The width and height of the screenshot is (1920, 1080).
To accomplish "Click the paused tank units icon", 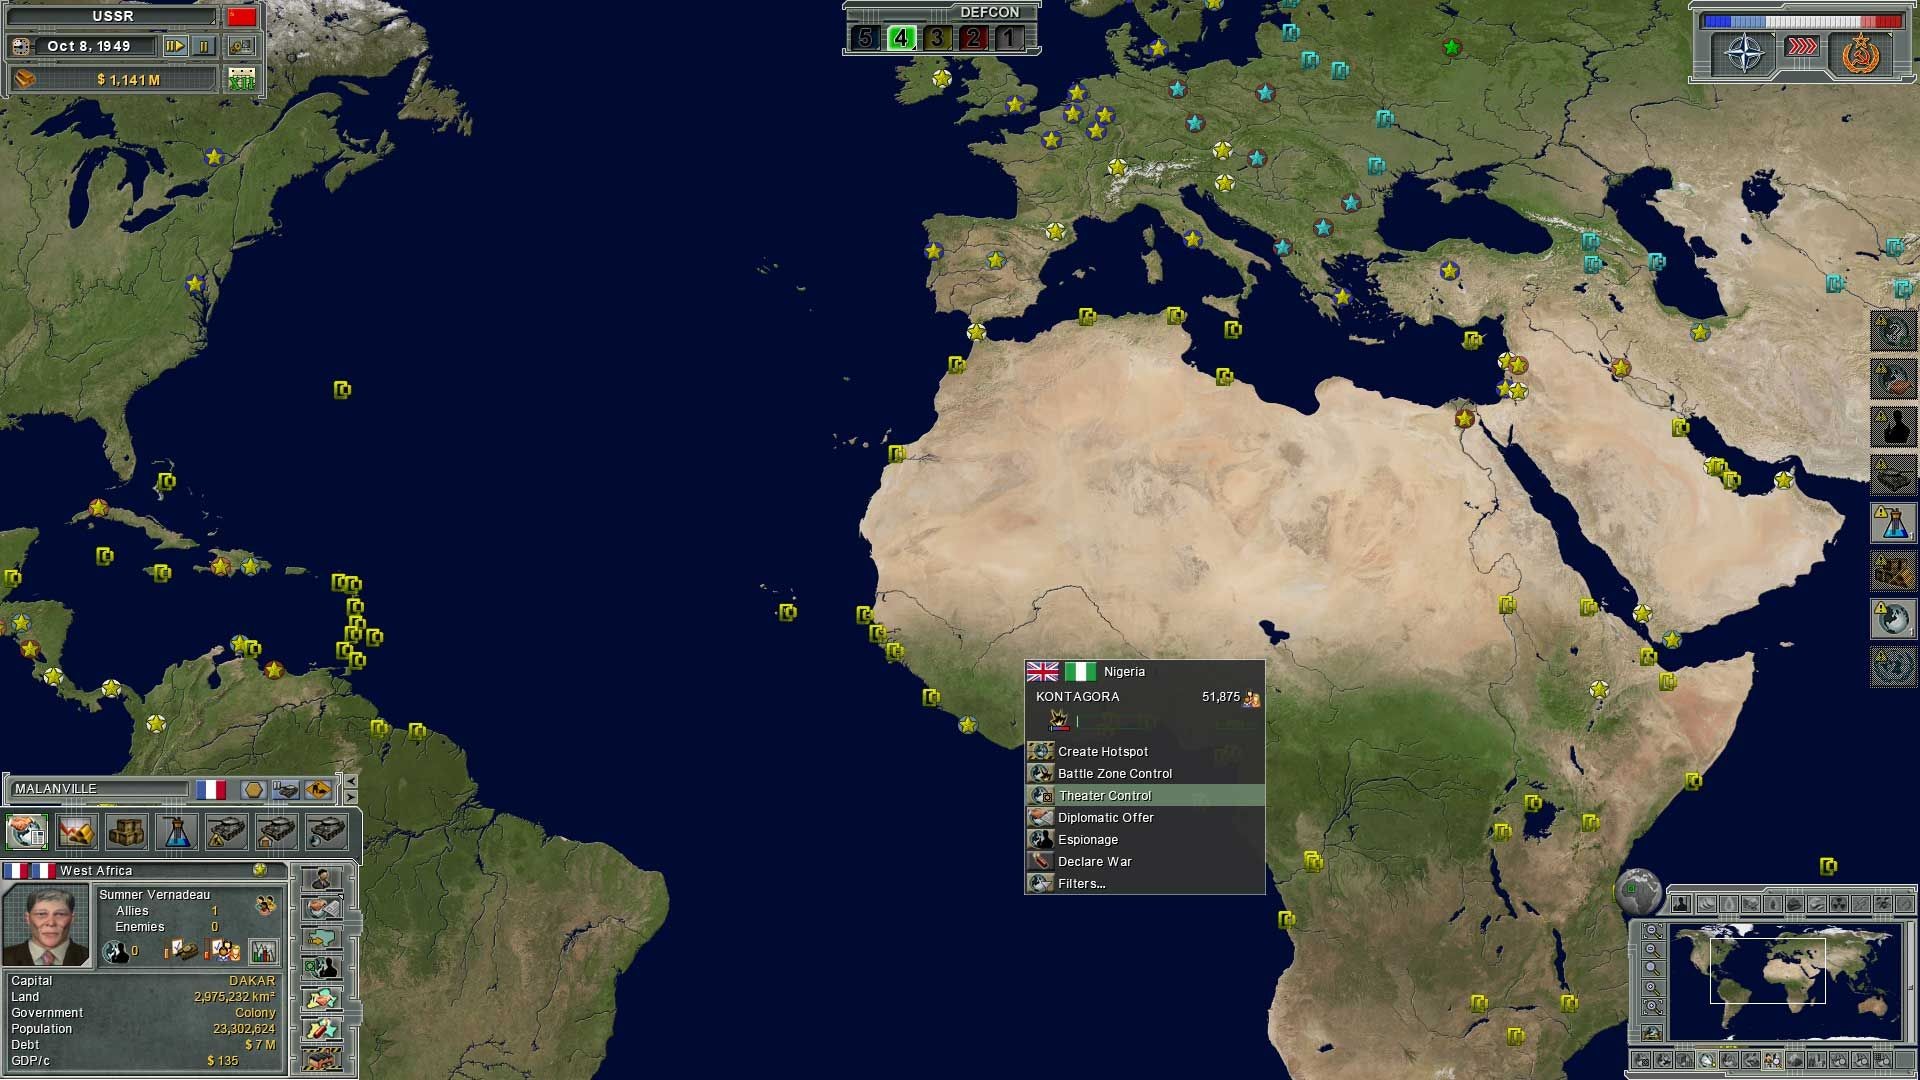I will 286,790.
